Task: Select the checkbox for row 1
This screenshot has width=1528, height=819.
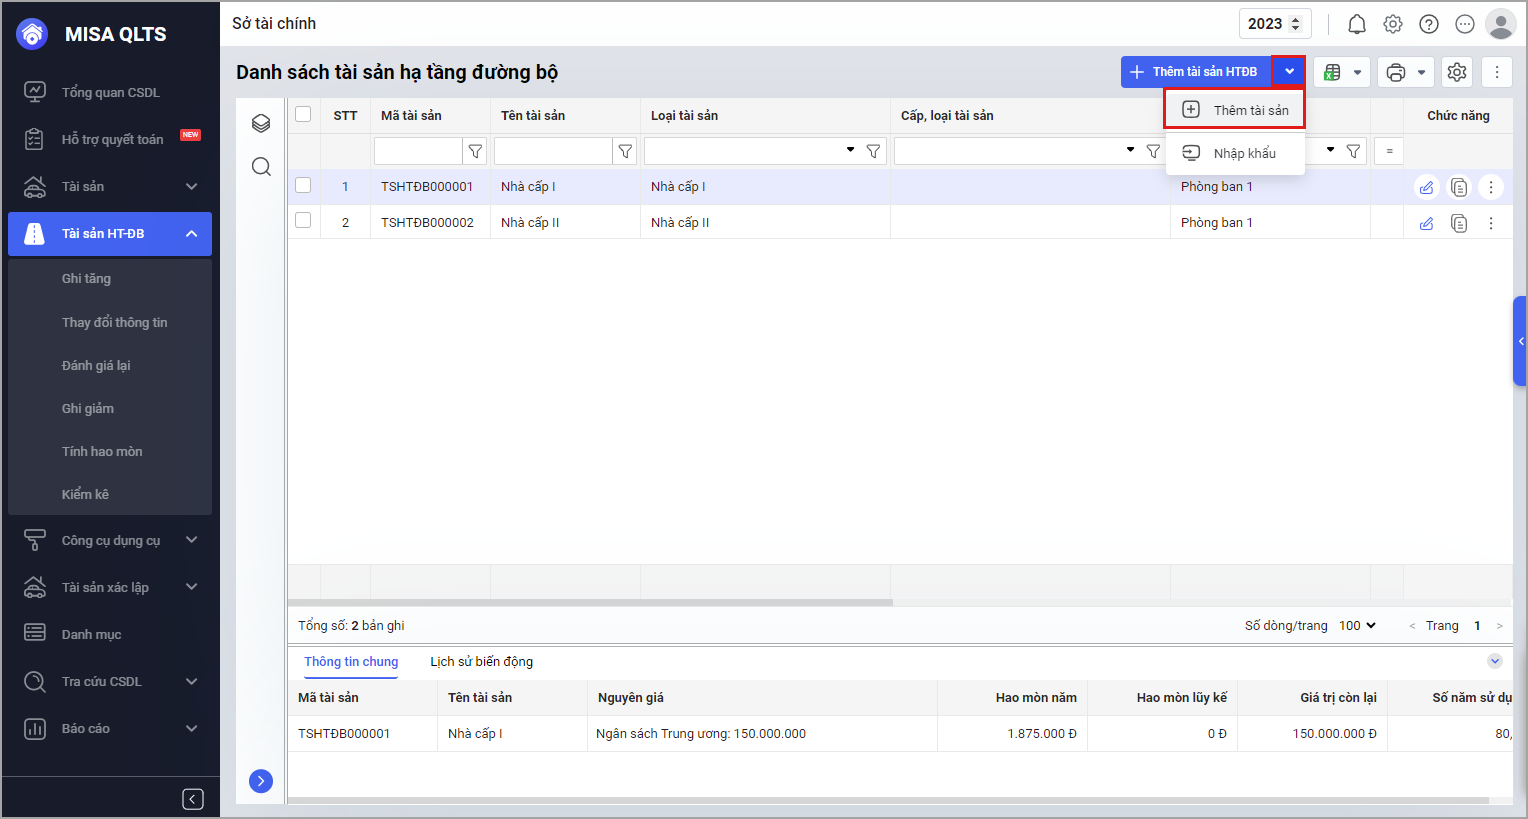Action: (303, 185)
